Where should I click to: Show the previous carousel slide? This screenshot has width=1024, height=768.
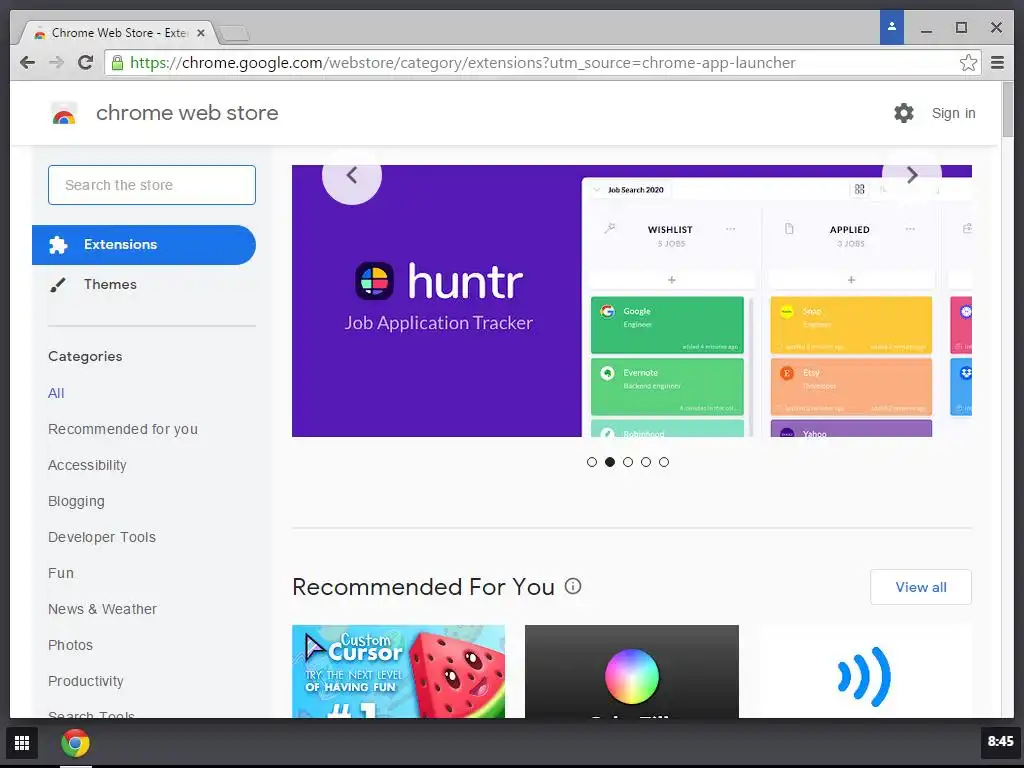[352, 175]
